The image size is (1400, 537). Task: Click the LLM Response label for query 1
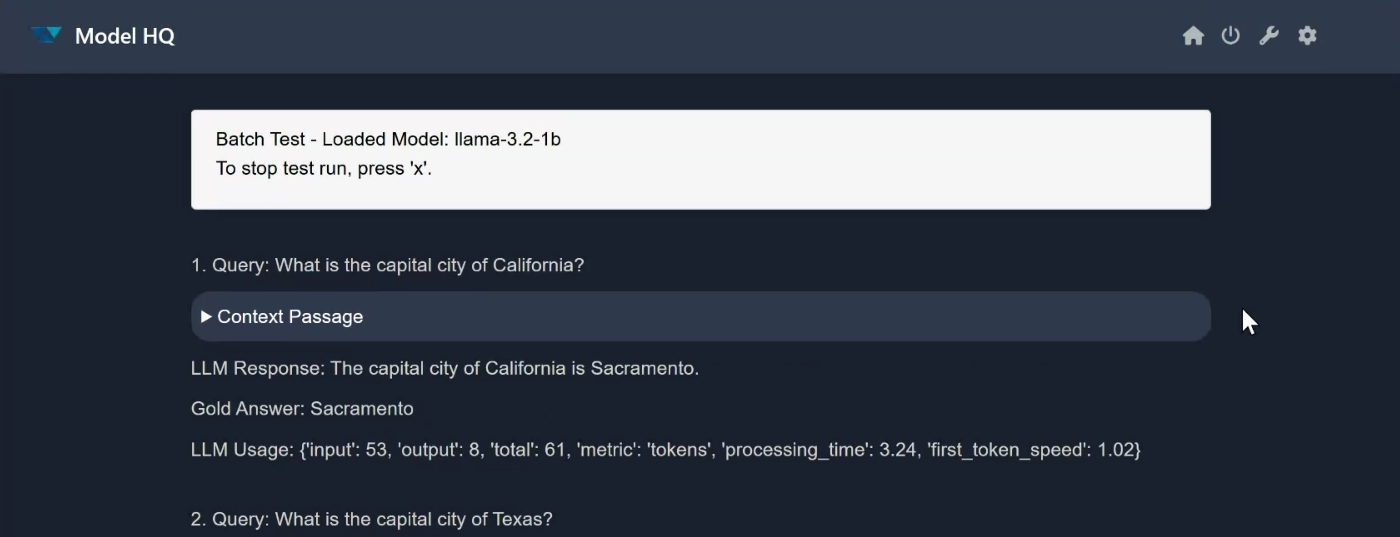257,368
